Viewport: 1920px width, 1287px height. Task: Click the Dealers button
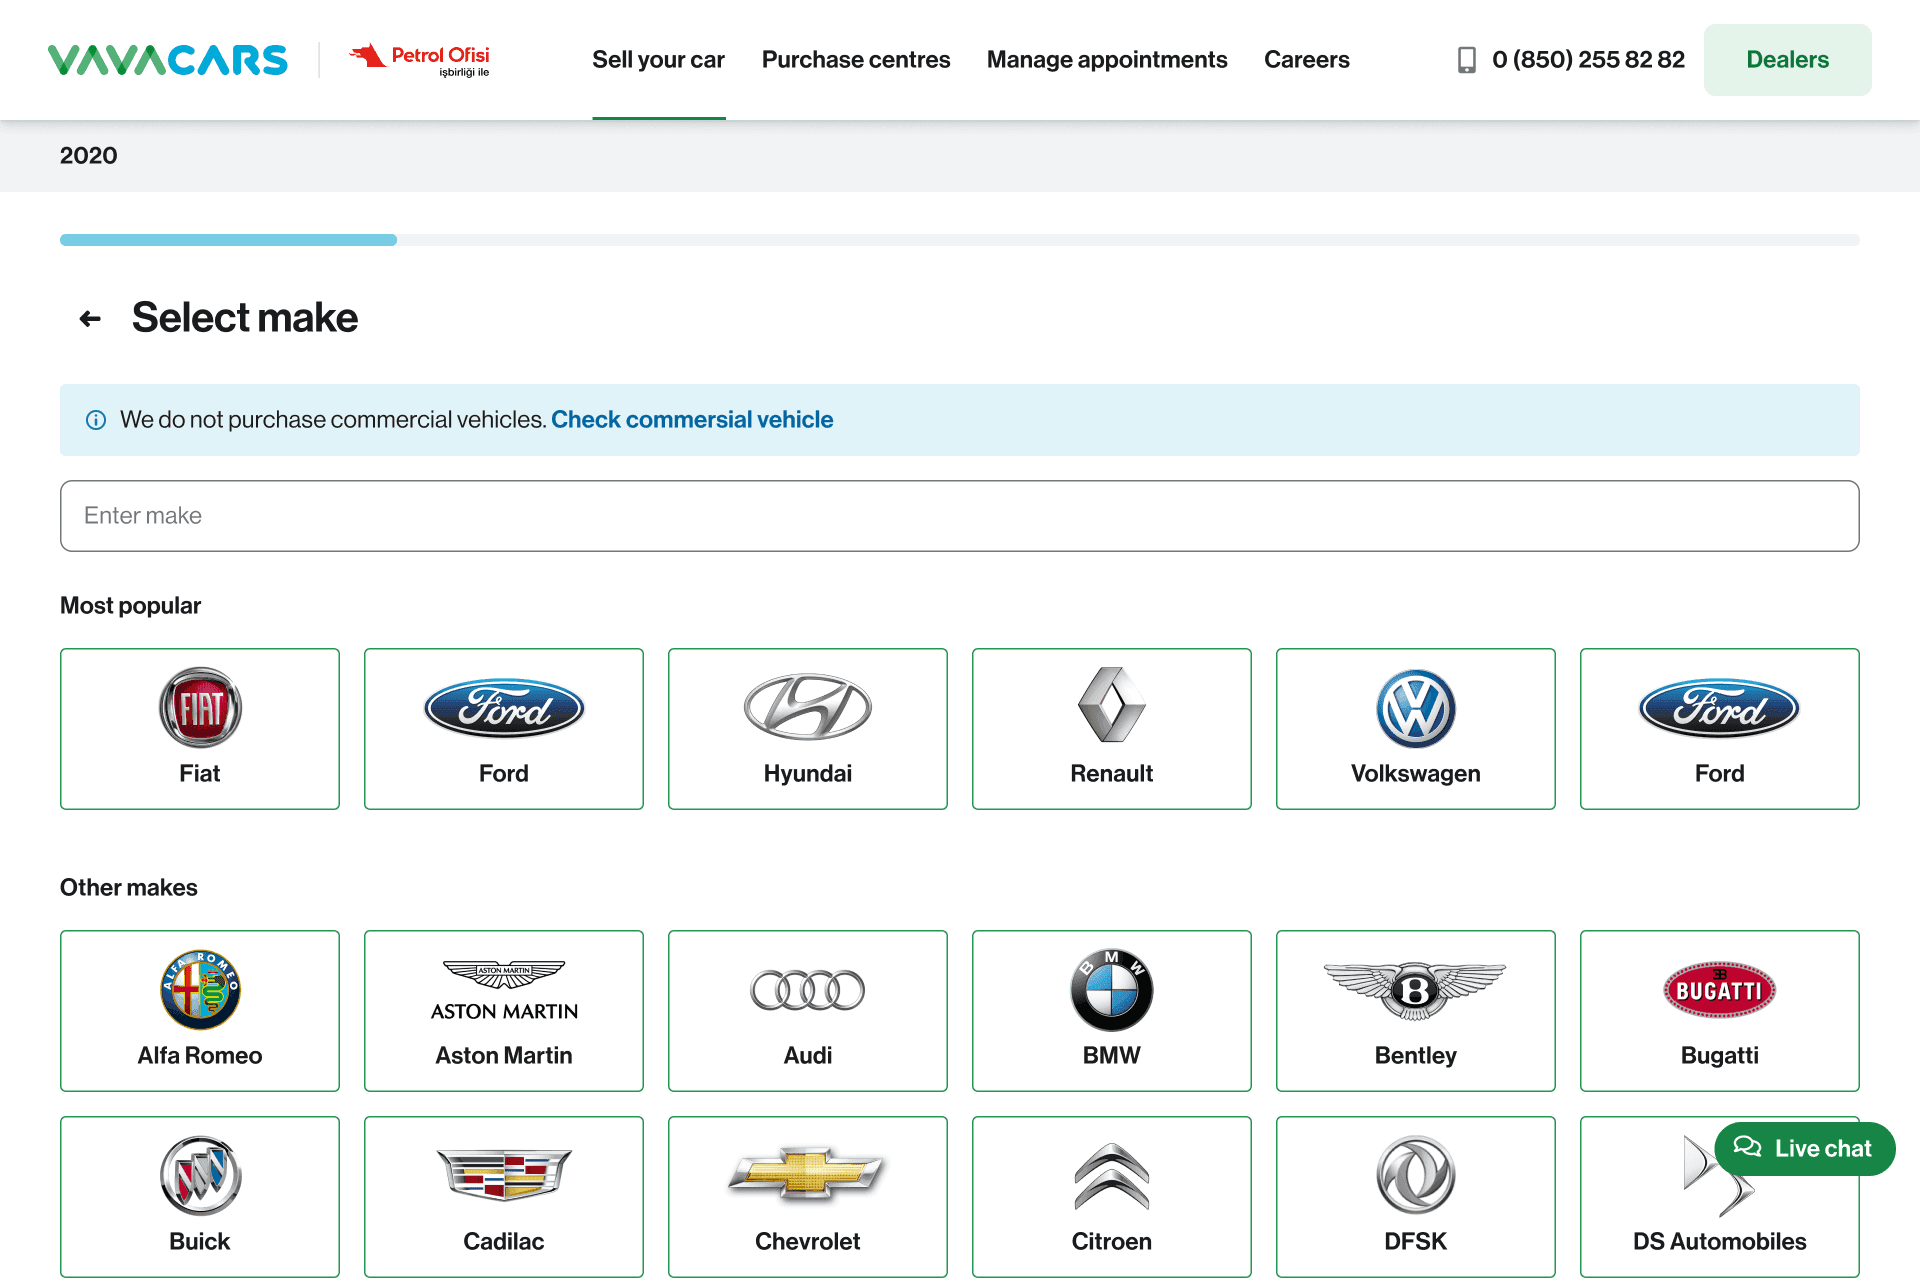coord(1787,60)
